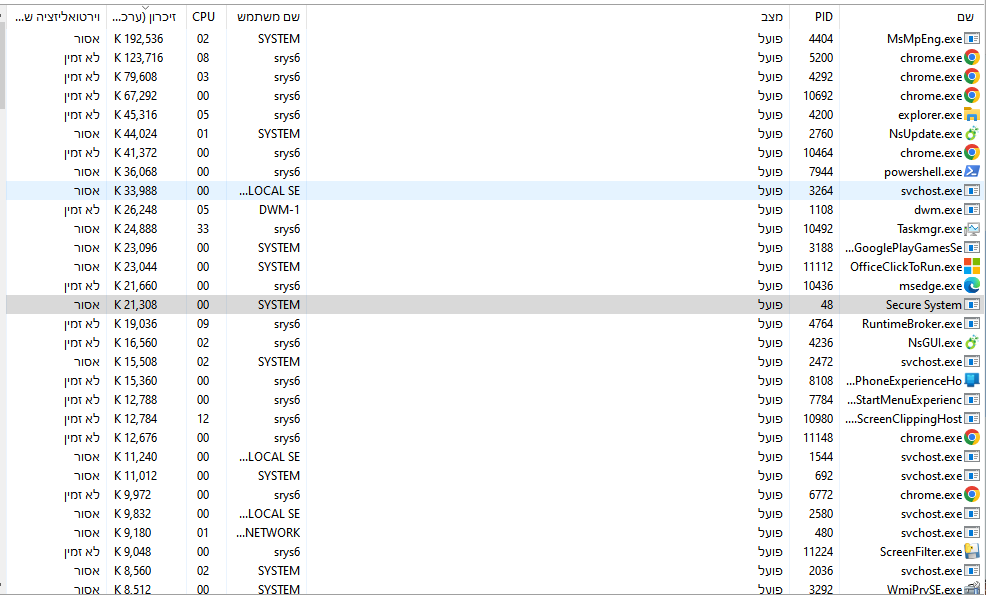The height and width of the screenshot is (595, 986).
Task: Click the שם משתמש username column header
Action: pyautogui.click(x=265, y=17)
